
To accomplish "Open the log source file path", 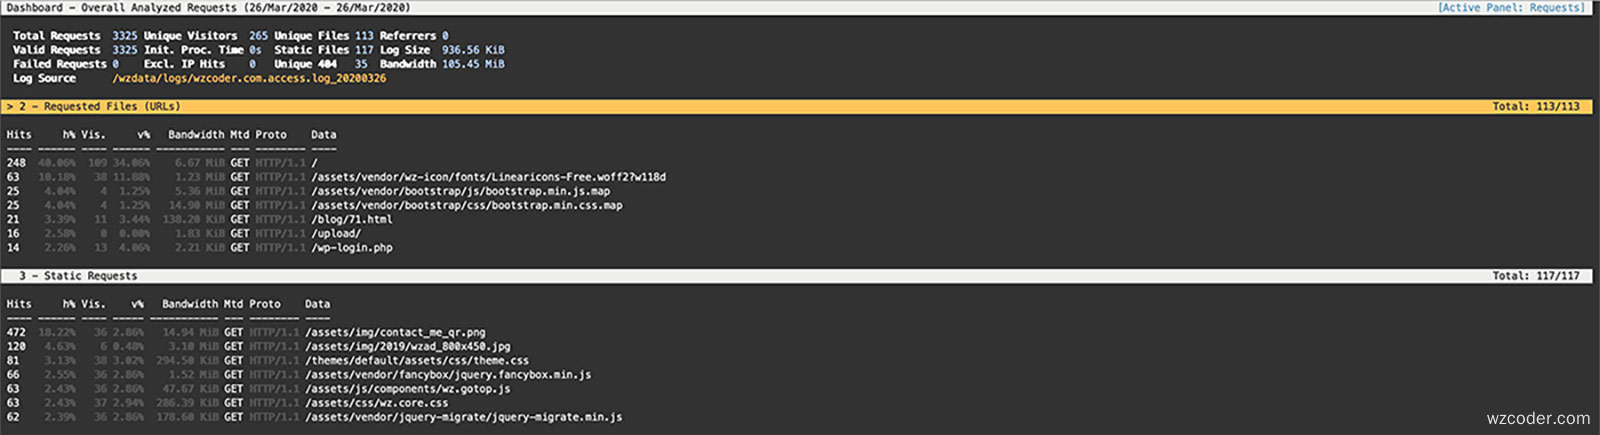I will (x=249, y=78).
